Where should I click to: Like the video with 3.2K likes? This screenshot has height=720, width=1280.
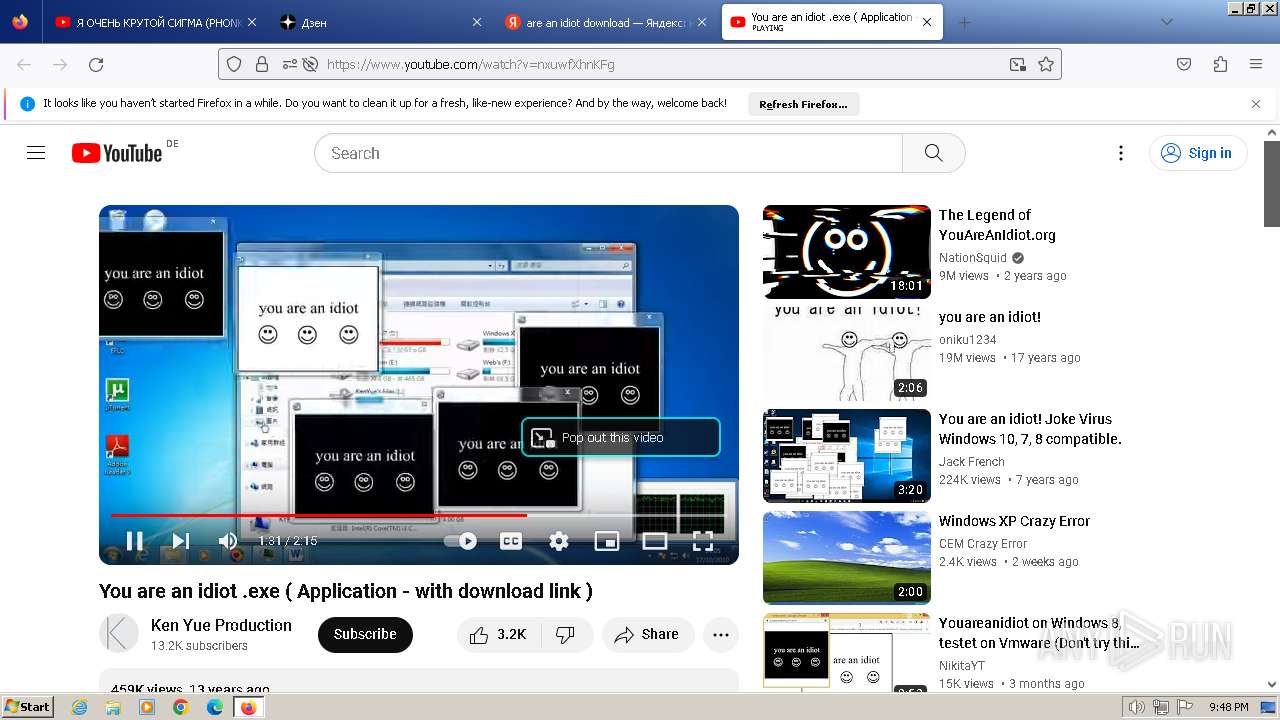coord(497,634)
